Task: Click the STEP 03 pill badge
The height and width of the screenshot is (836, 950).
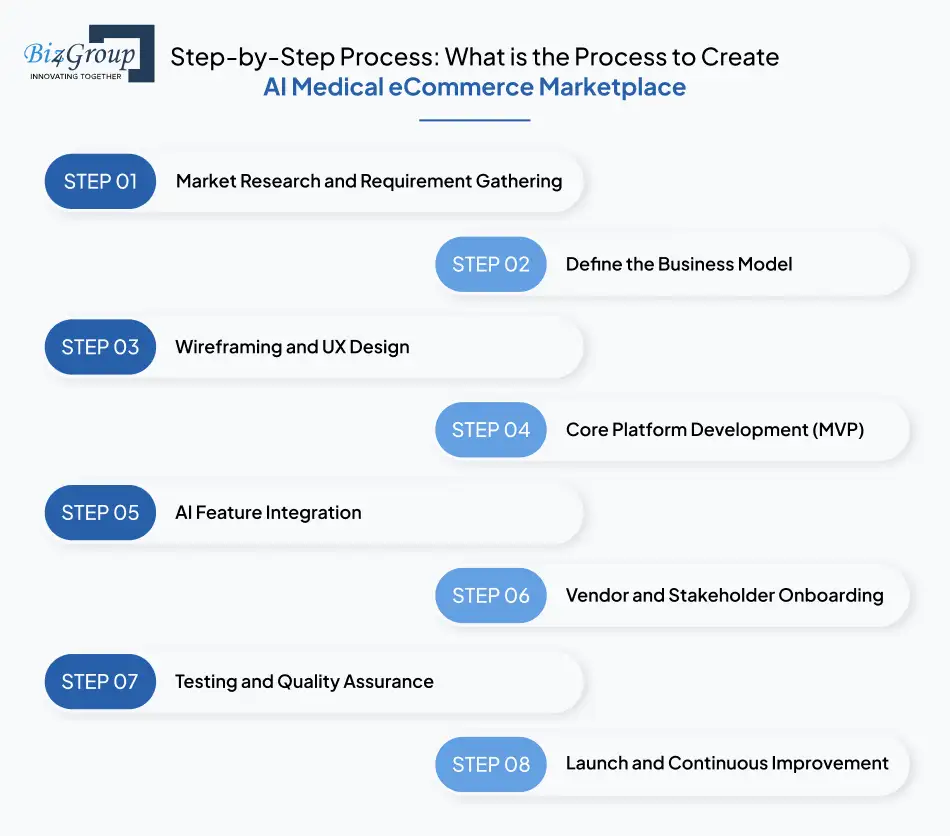Action: [101, 347]
